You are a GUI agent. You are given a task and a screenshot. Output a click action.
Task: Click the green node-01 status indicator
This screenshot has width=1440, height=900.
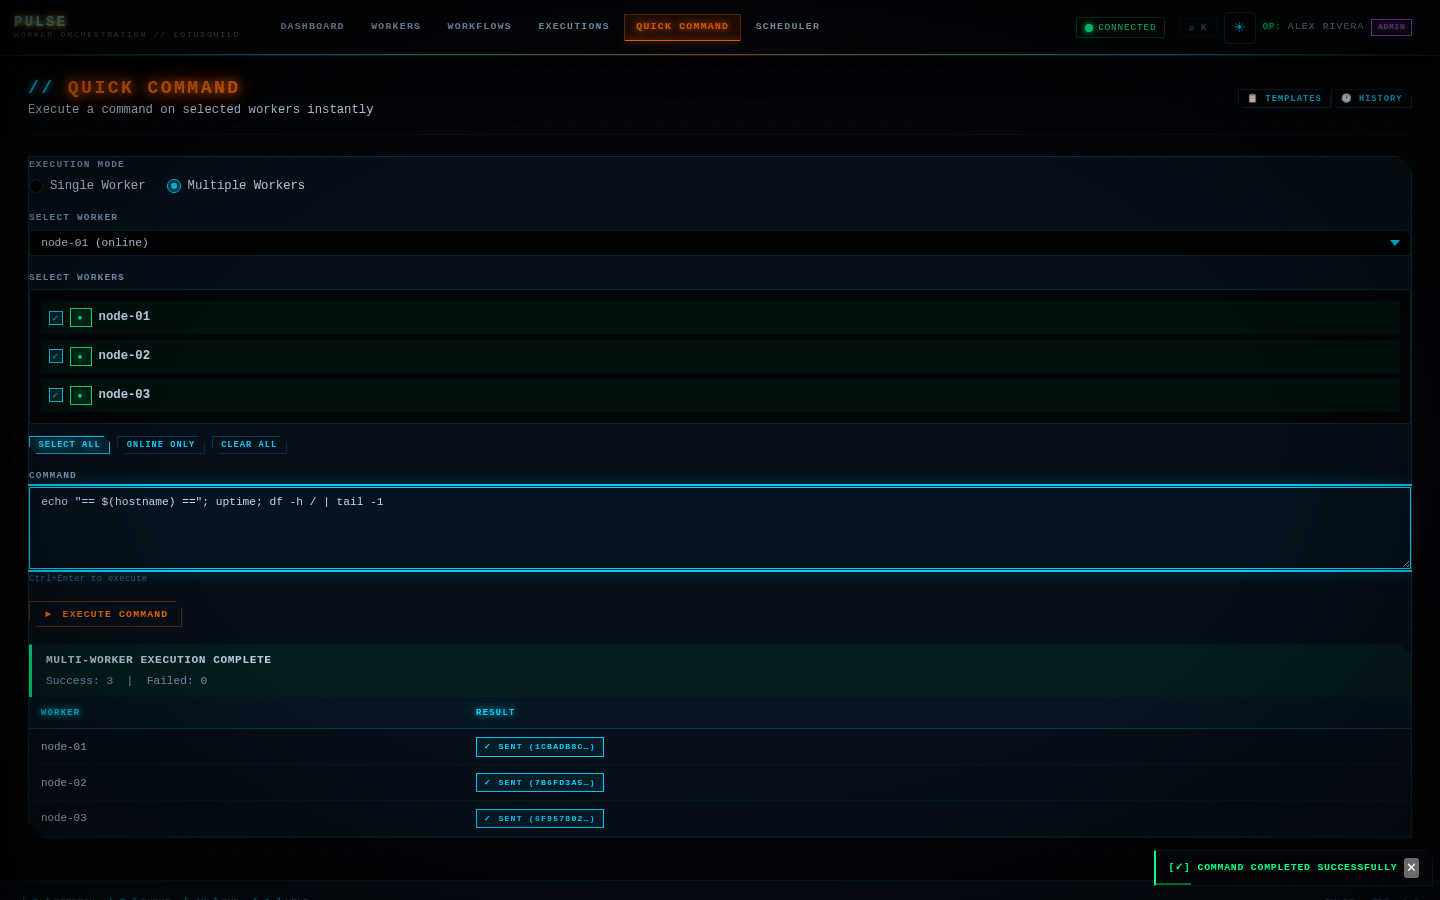click(x=81, y=317)
